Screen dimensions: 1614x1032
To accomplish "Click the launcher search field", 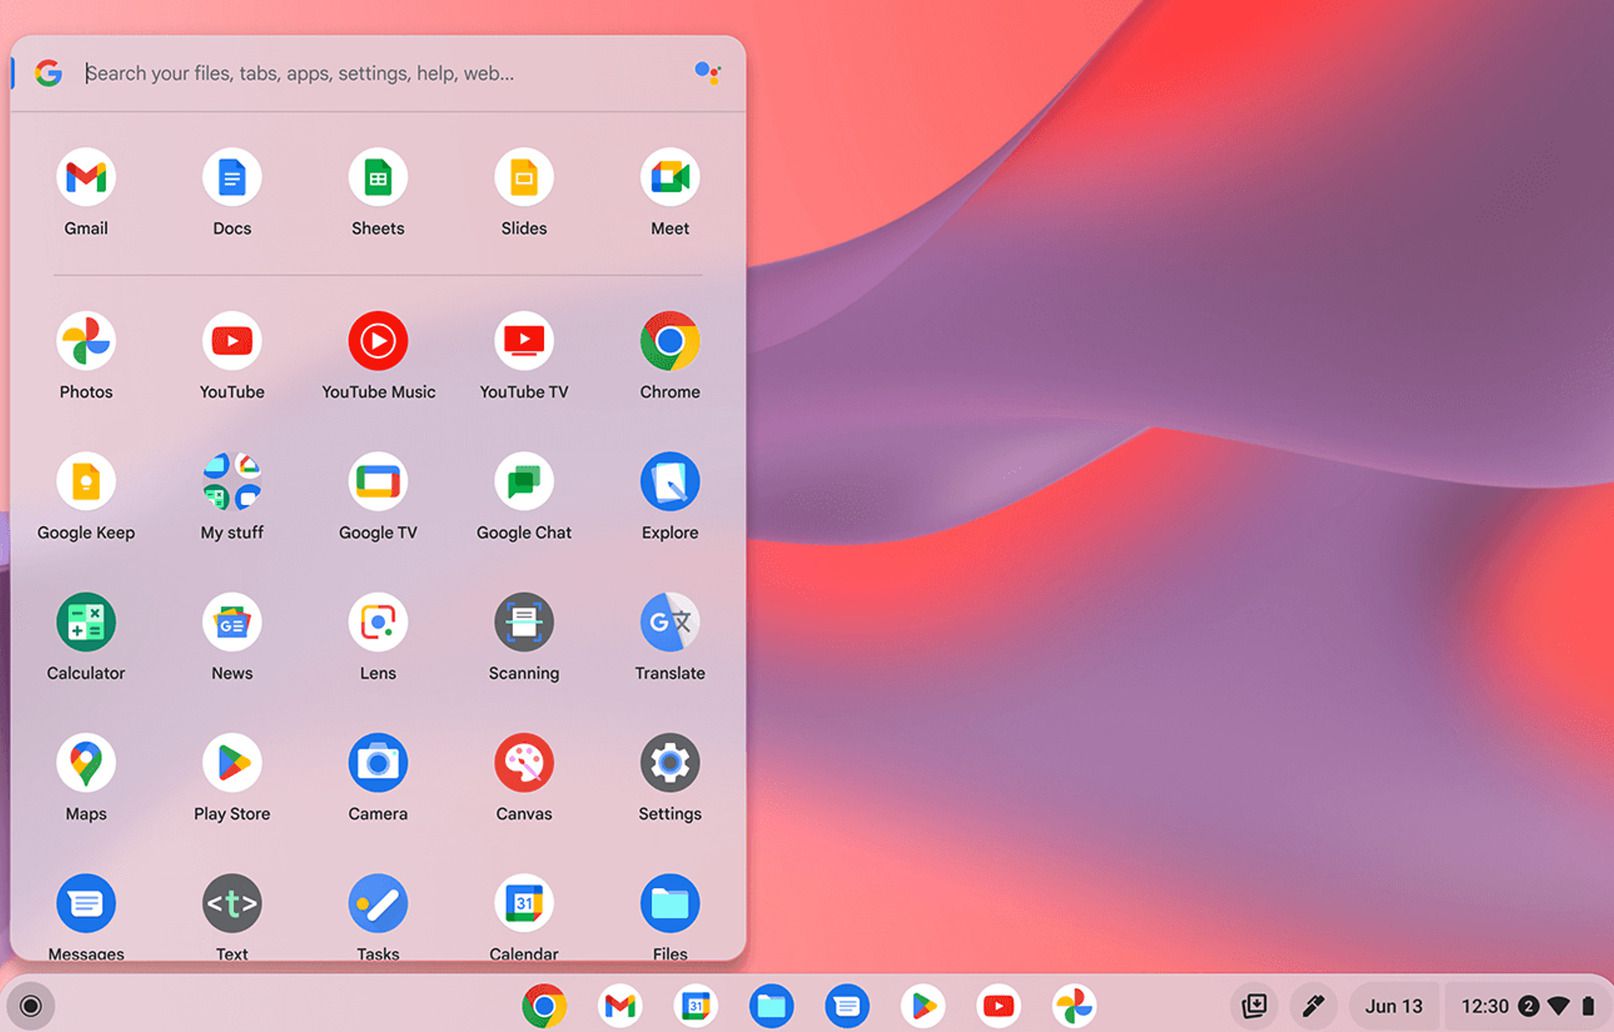I will 380,73.
